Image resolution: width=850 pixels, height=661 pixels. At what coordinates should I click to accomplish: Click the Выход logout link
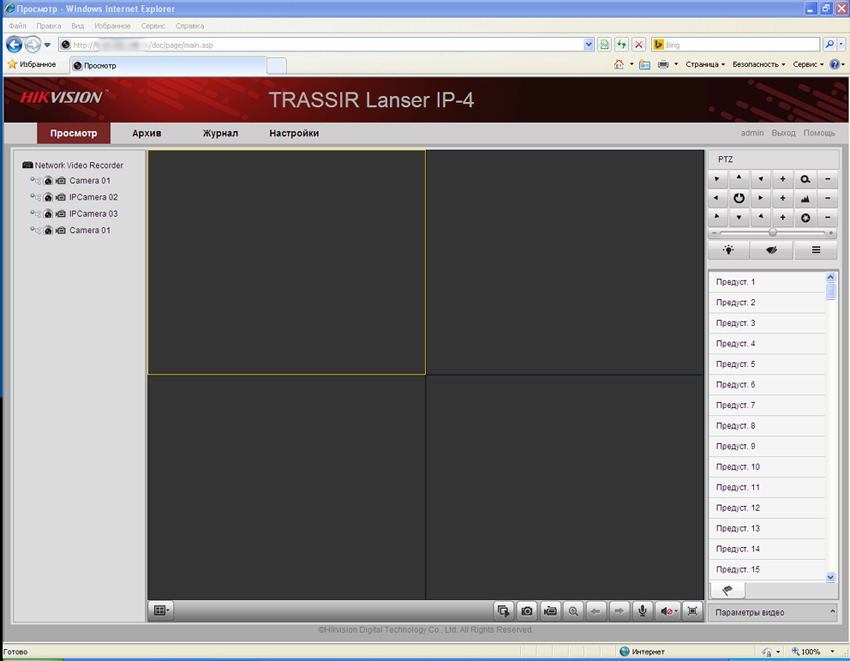(x=783, y=133)
